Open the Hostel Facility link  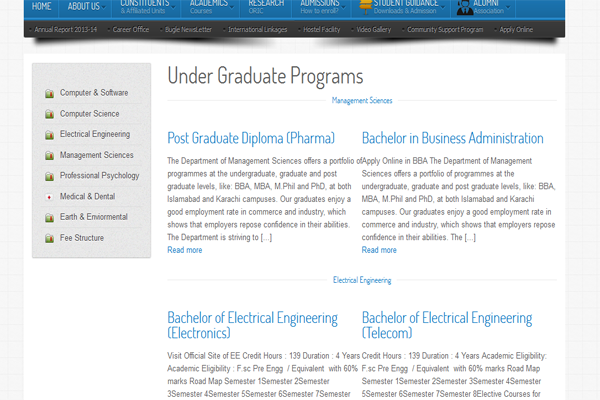(321, 29)
